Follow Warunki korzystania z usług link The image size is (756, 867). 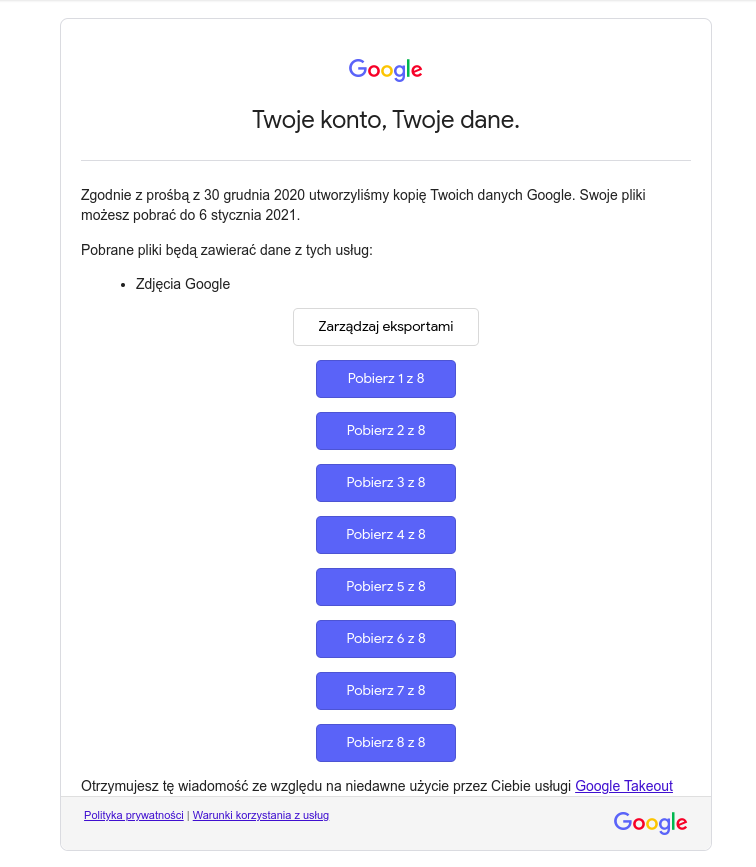(261, 815)
